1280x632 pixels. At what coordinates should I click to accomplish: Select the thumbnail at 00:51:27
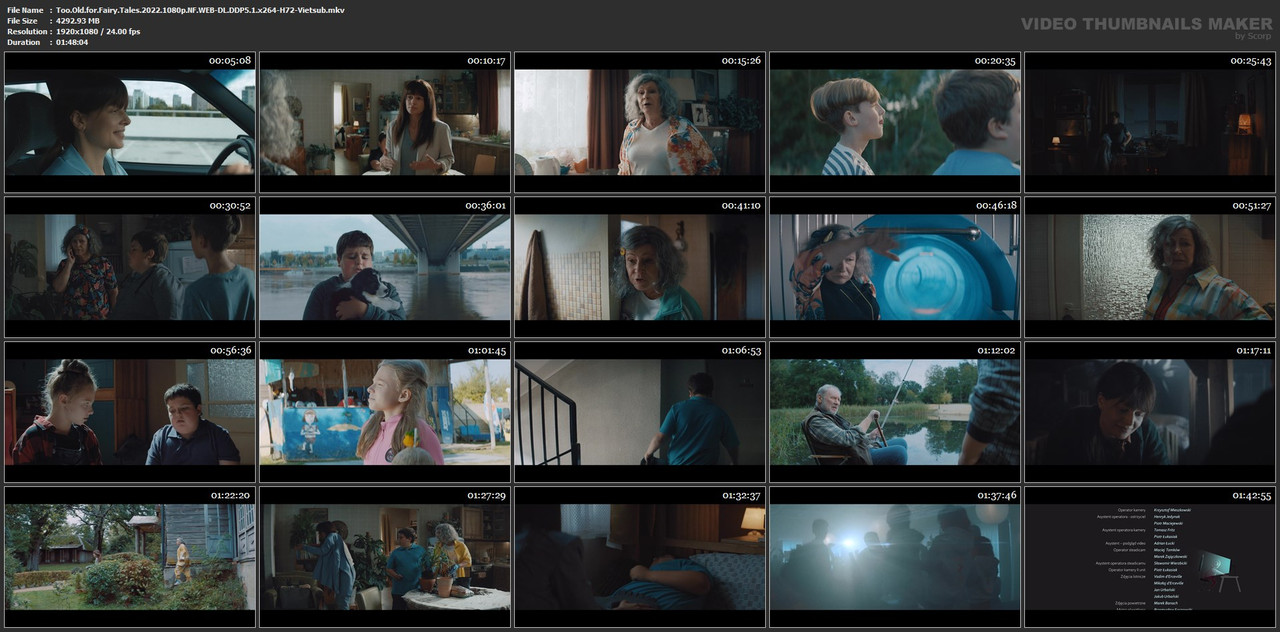point(1150,267)
